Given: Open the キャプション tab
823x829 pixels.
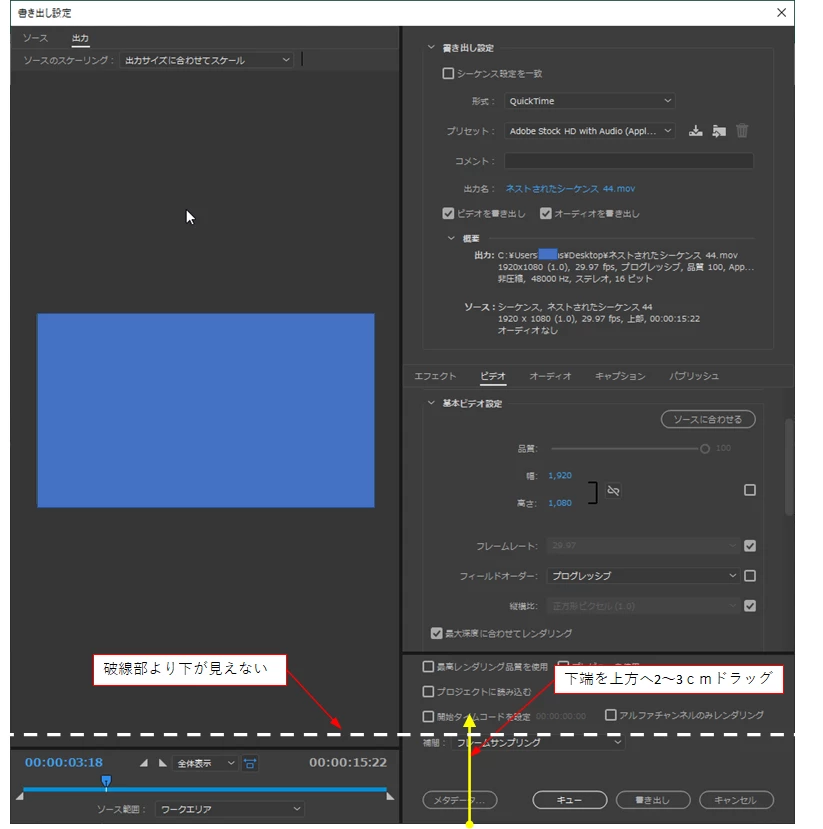Looking at the screenshot, I should pos(620,376).
